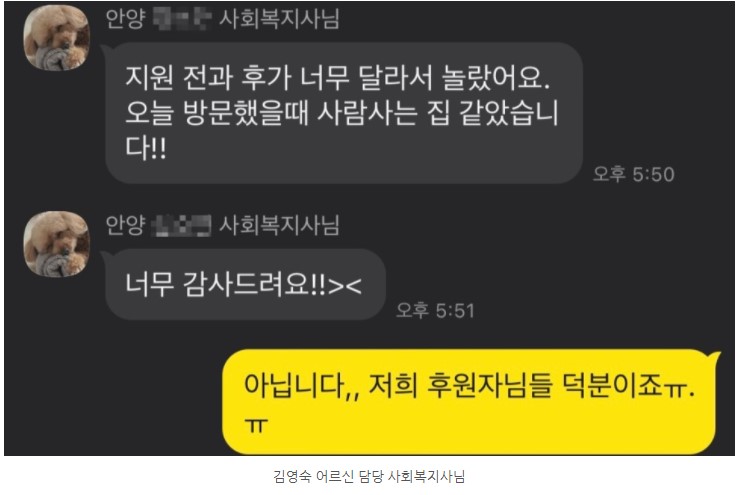740x495 pixels.
Task: Click the 오후 5:51 timestamp
Action: pos(435,310)
